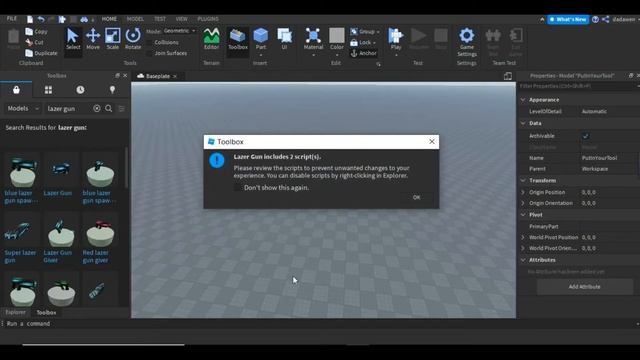Click the Toolbox results scrollbar
The image size is (640, 360).
(126, 168)
